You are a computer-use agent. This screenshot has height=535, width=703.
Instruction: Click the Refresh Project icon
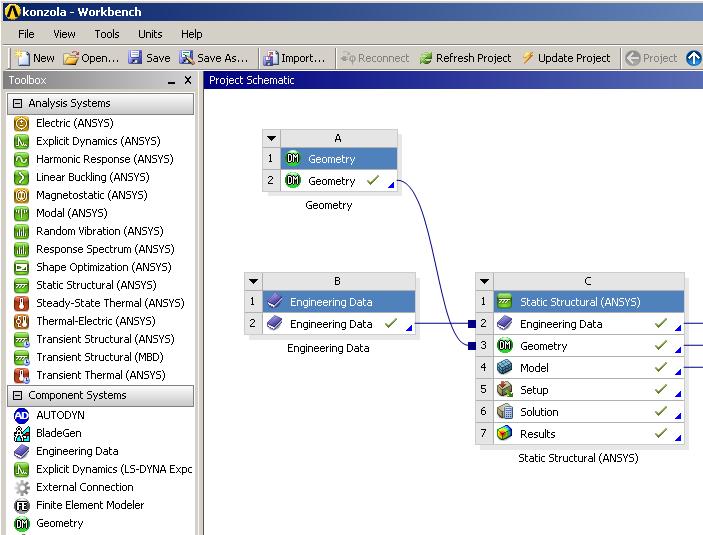coord(425,58)
